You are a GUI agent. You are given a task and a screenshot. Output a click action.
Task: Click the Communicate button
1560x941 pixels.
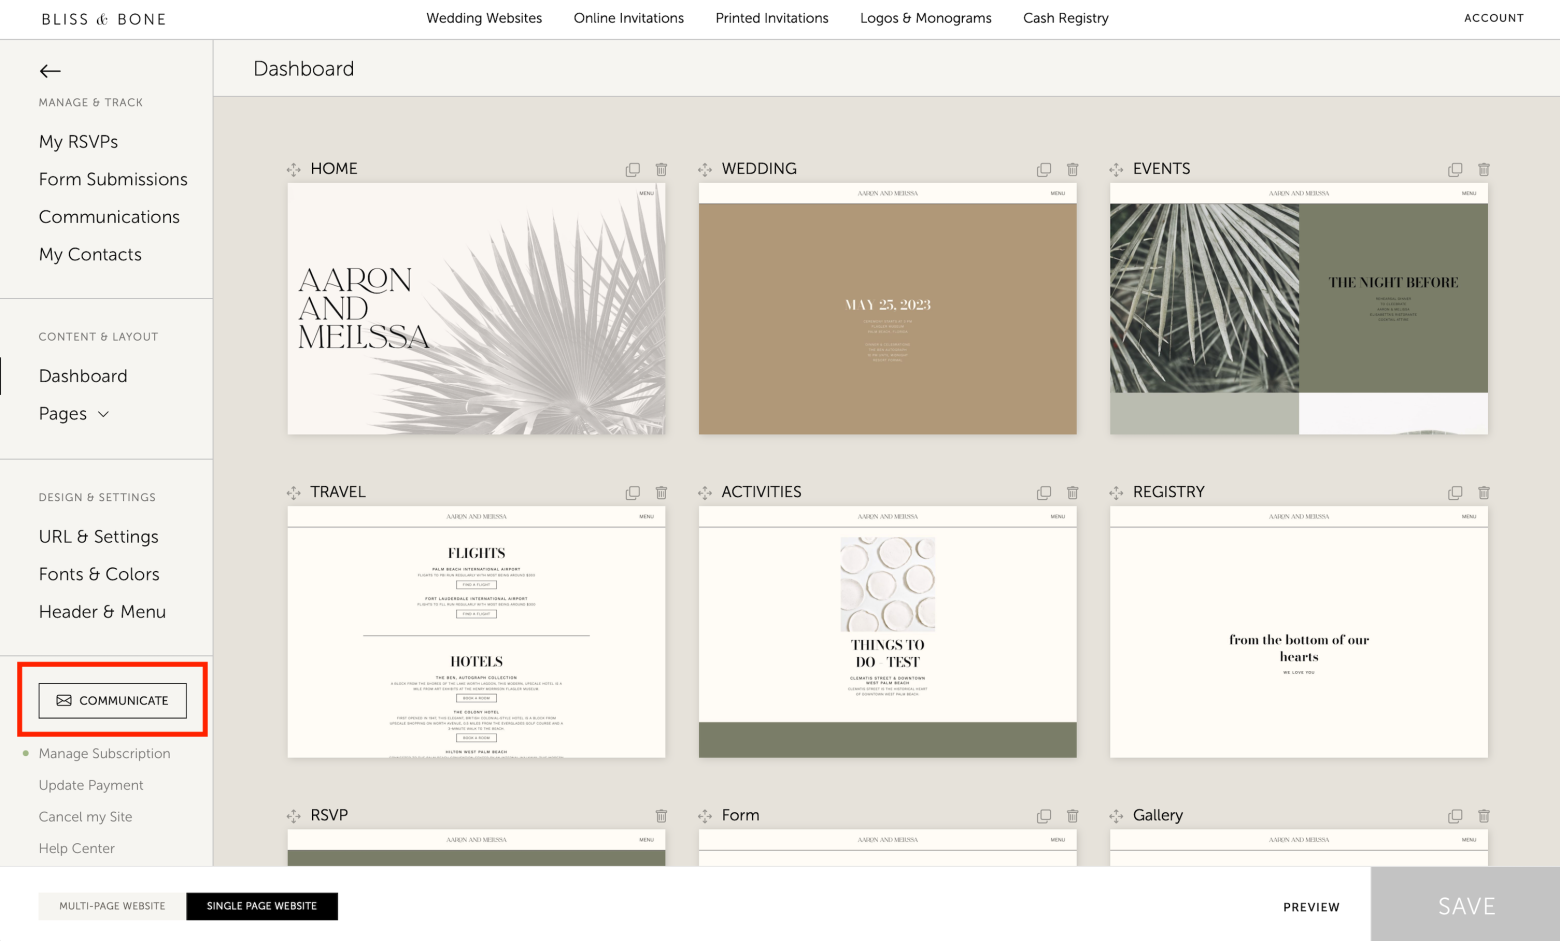pyautogui.click(x=112, y=701)
